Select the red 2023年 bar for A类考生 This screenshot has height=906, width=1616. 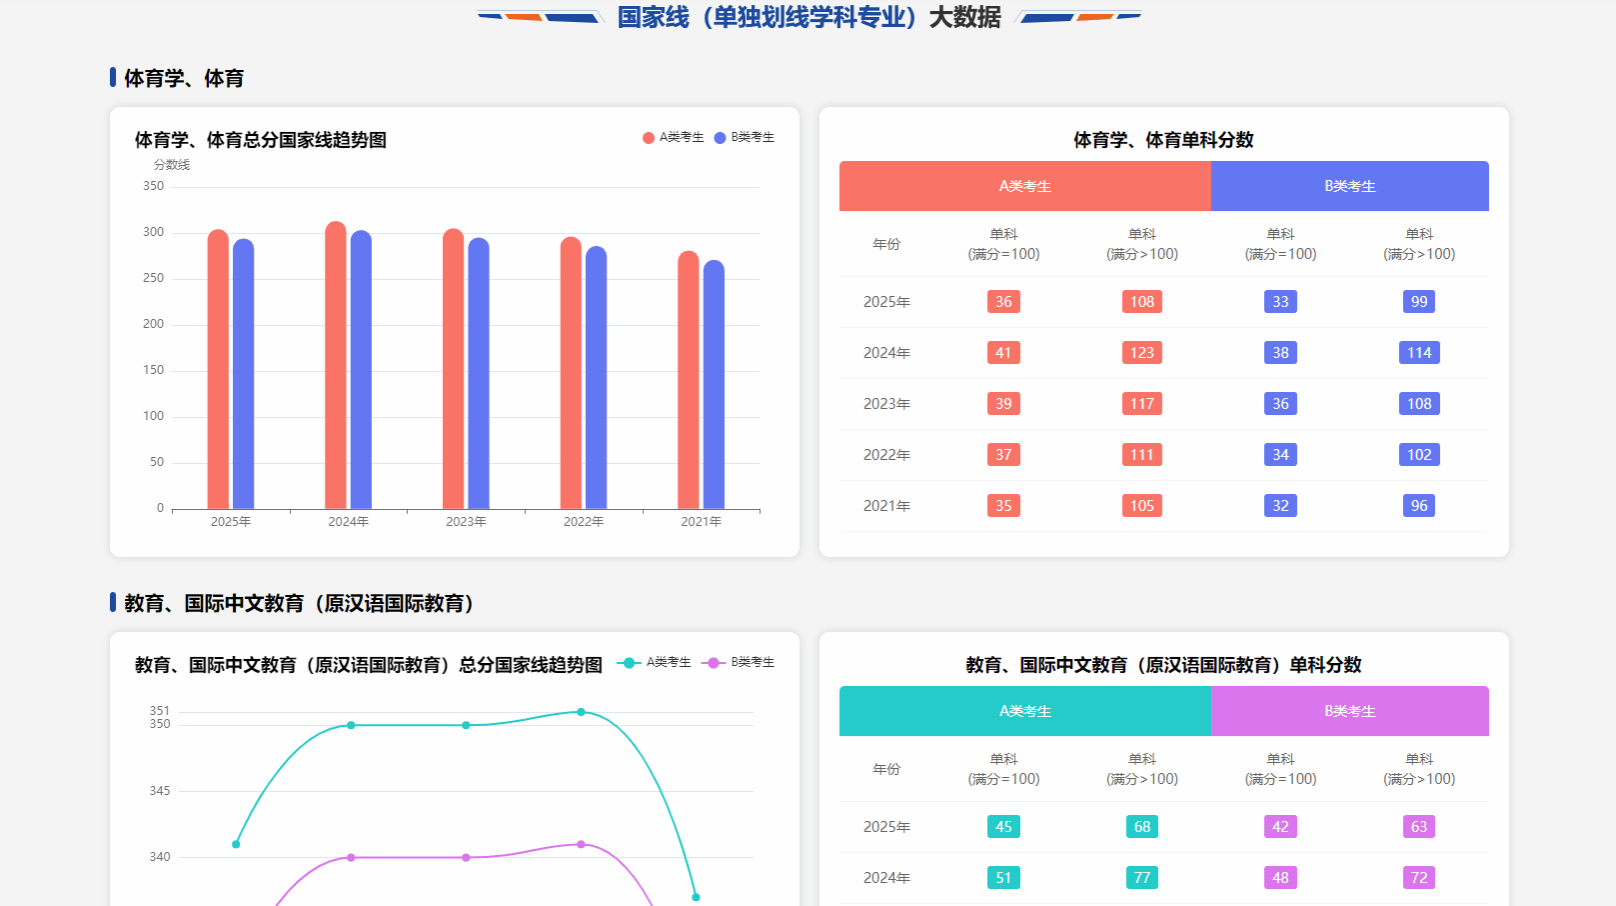click(x=453, y=370)
